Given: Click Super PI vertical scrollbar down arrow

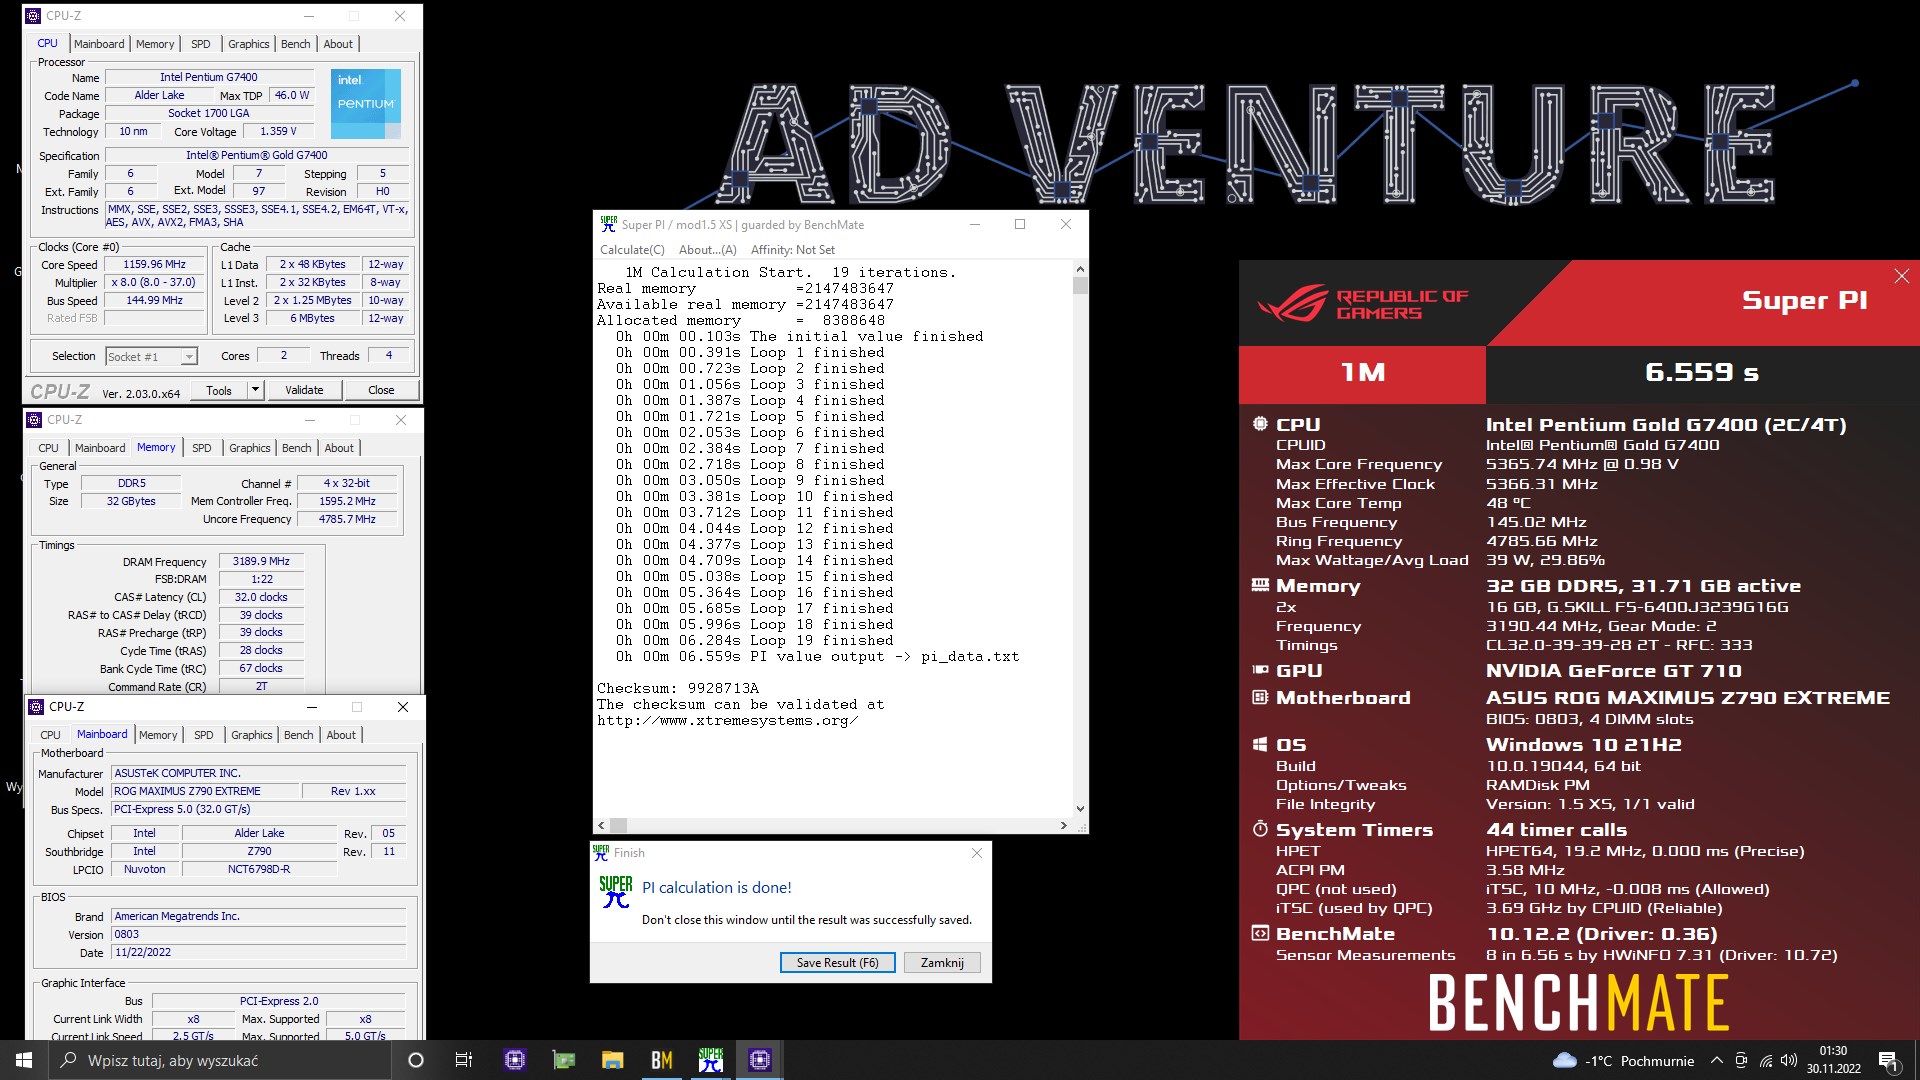Looking at the screenshot, I should 1080,809.
